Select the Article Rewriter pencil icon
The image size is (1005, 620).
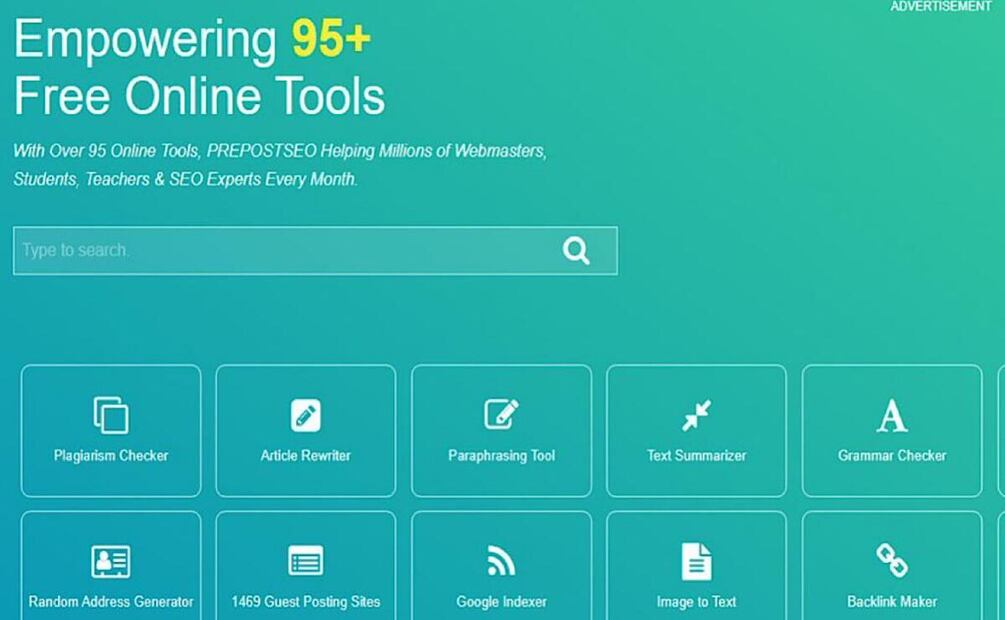(x=306, y=415)
